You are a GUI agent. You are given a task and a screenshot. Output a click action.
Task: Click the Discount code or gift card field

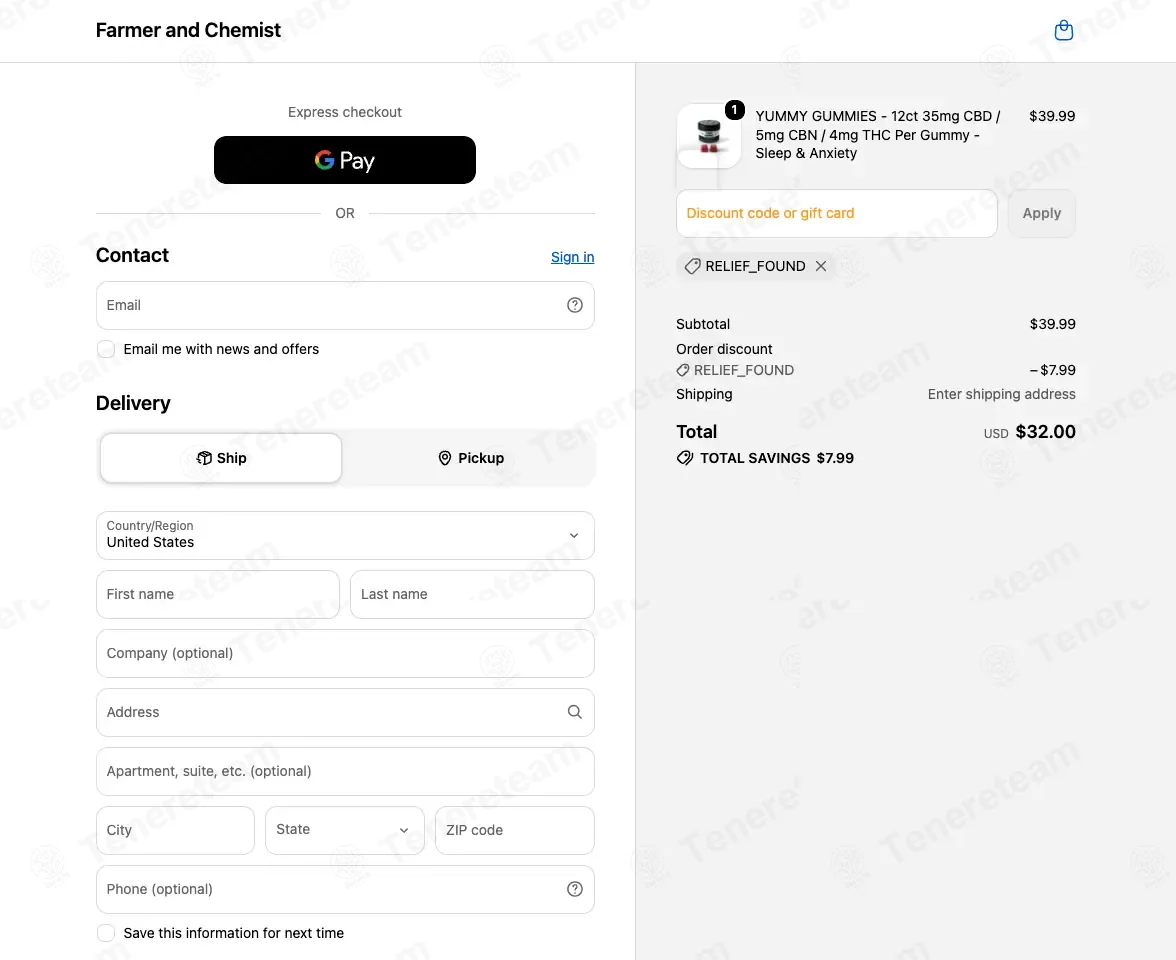click(837, 214)
